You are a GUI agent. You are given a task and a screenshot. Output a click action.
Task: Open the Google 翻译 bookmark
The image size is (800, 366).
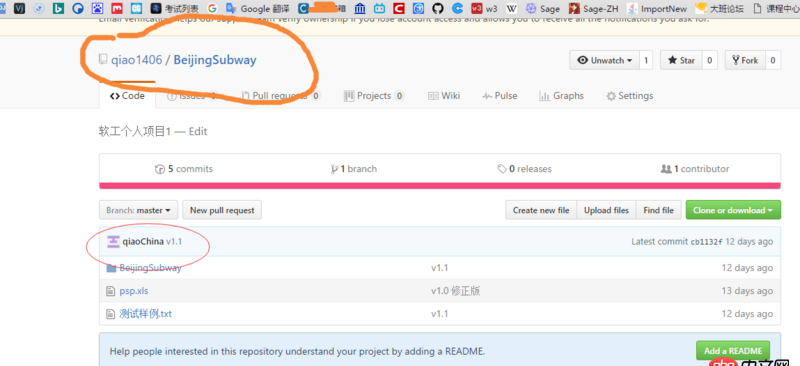(258, 8)
